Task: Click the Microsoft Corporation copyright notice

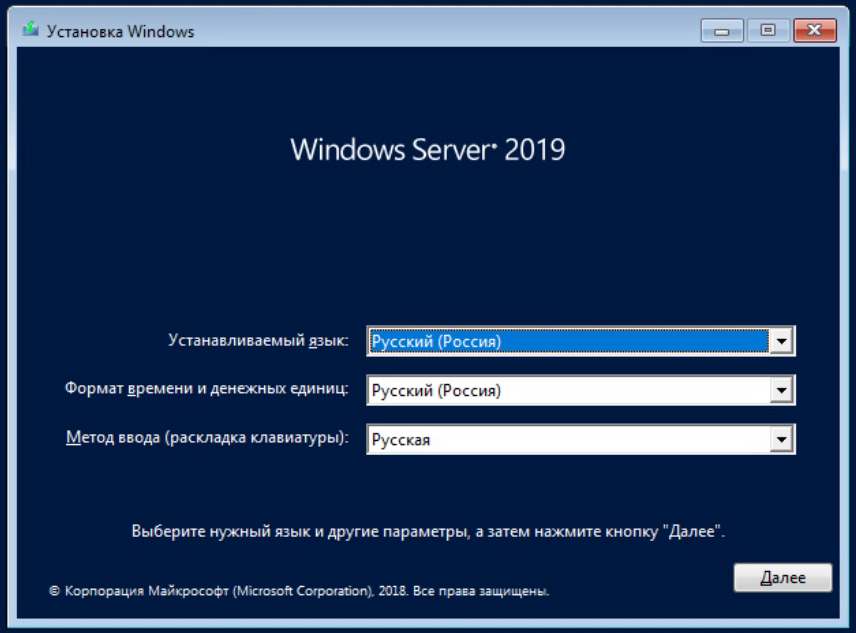Action: click(299, 591)
